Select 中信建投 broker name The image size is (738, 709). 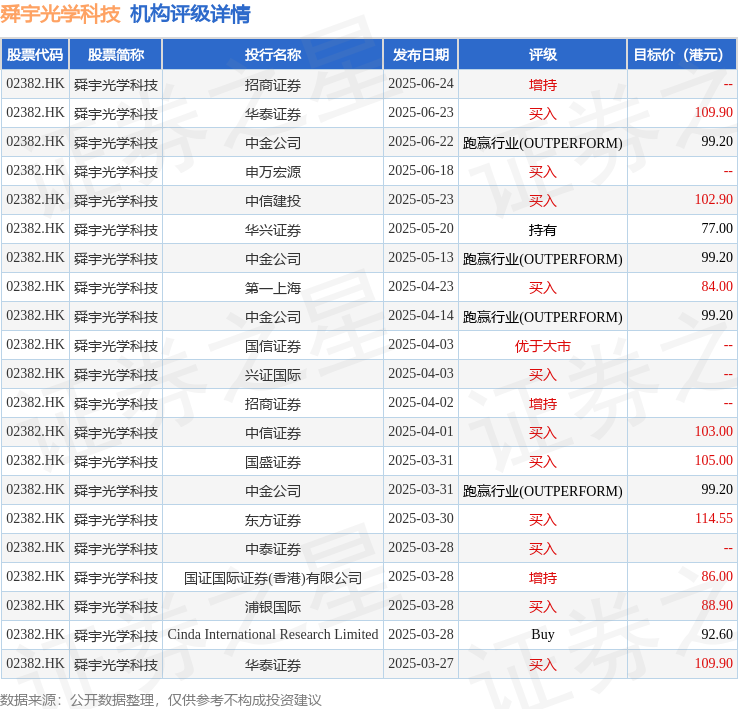[273, 201]
